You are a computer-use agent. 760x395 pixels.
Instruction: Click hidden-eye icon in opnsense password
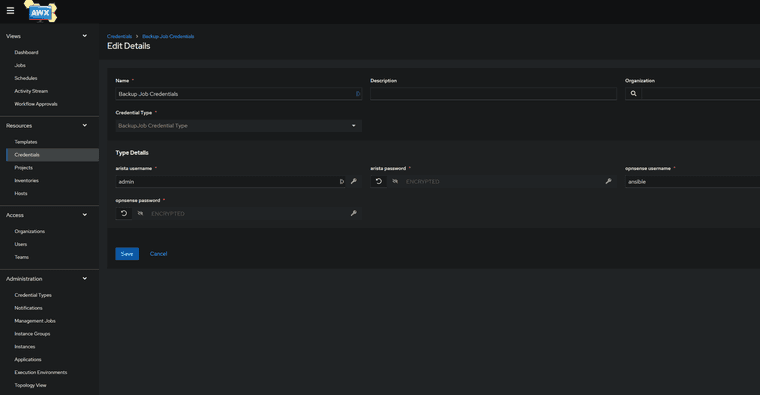point(140,213)
